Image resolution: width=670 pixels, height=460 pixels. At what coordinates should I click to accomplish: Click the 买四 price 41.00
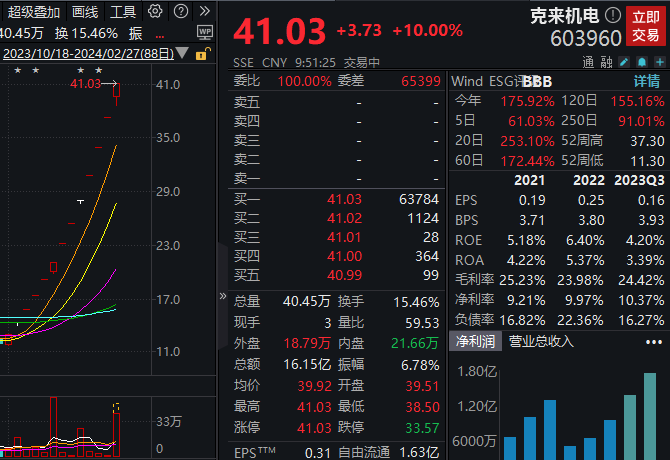coord(344,256)
